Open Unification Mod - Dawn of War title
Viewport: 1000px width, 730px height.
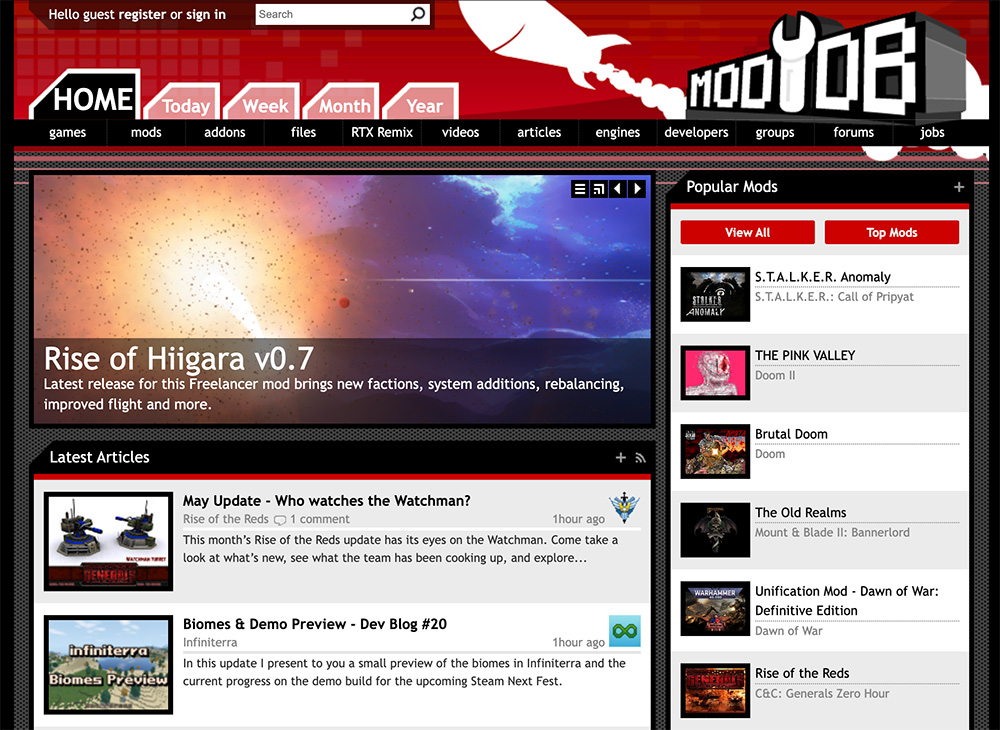tap(847, 601)
